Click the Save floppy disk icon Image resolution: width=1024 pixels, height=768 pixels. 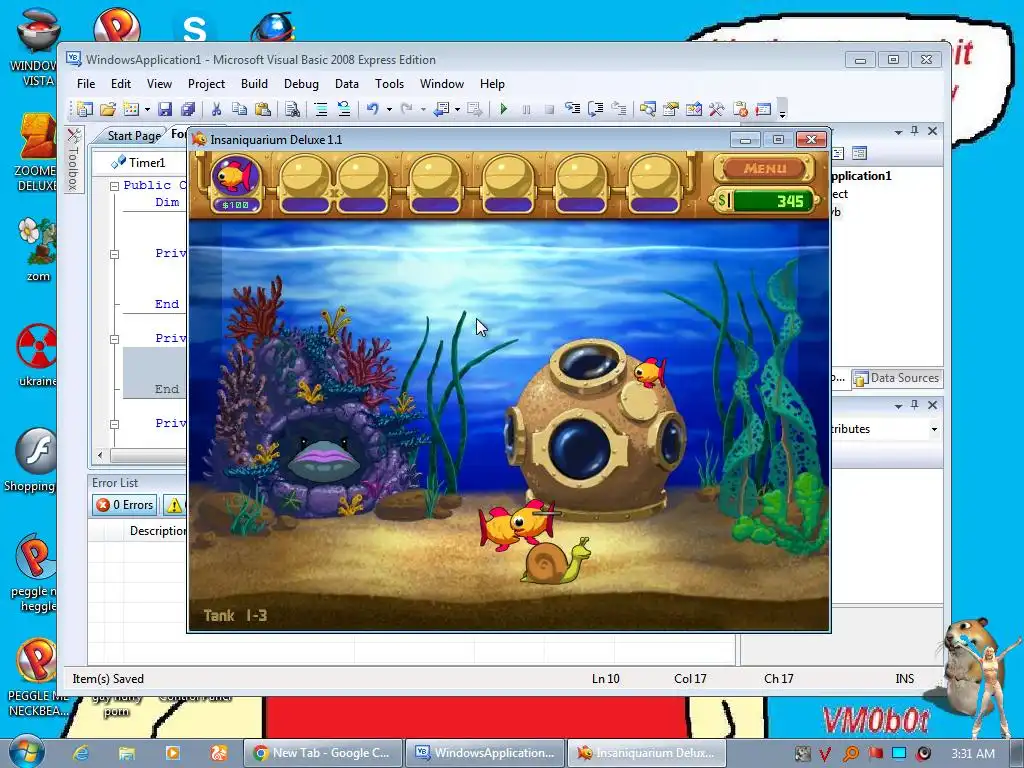click(x=165, y=109)
